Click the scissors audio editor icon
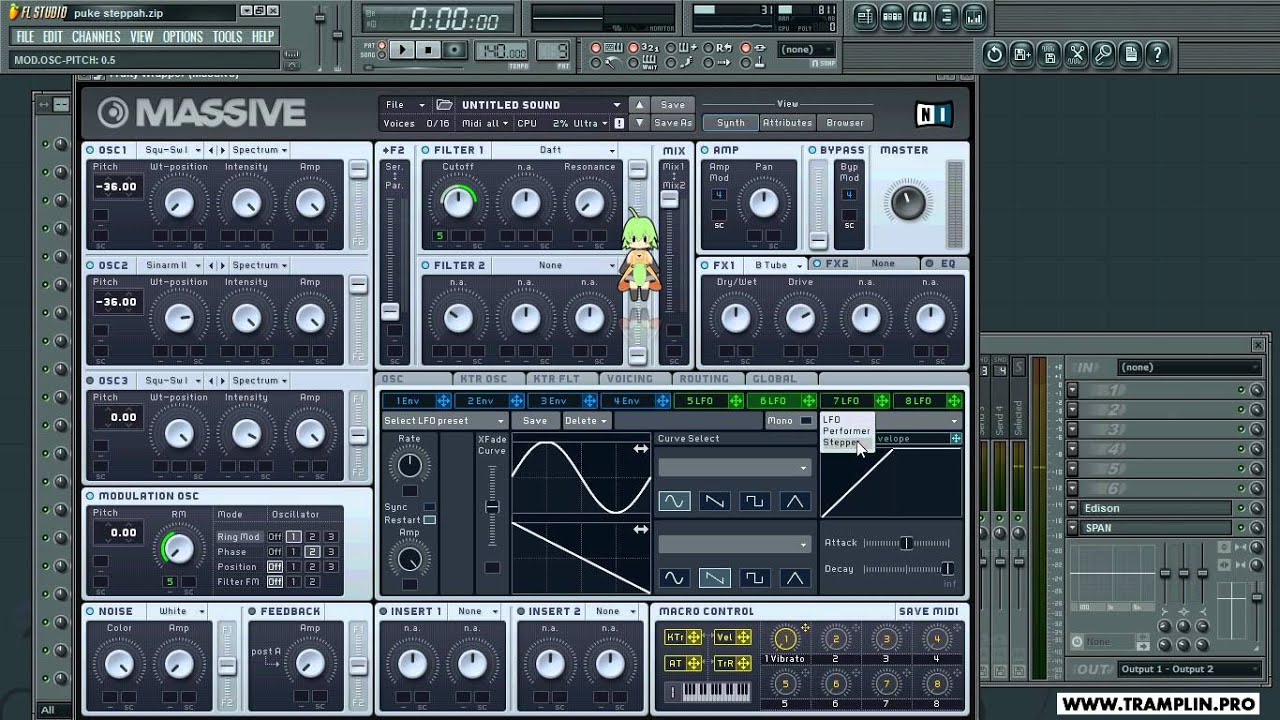 [1076, 55]
